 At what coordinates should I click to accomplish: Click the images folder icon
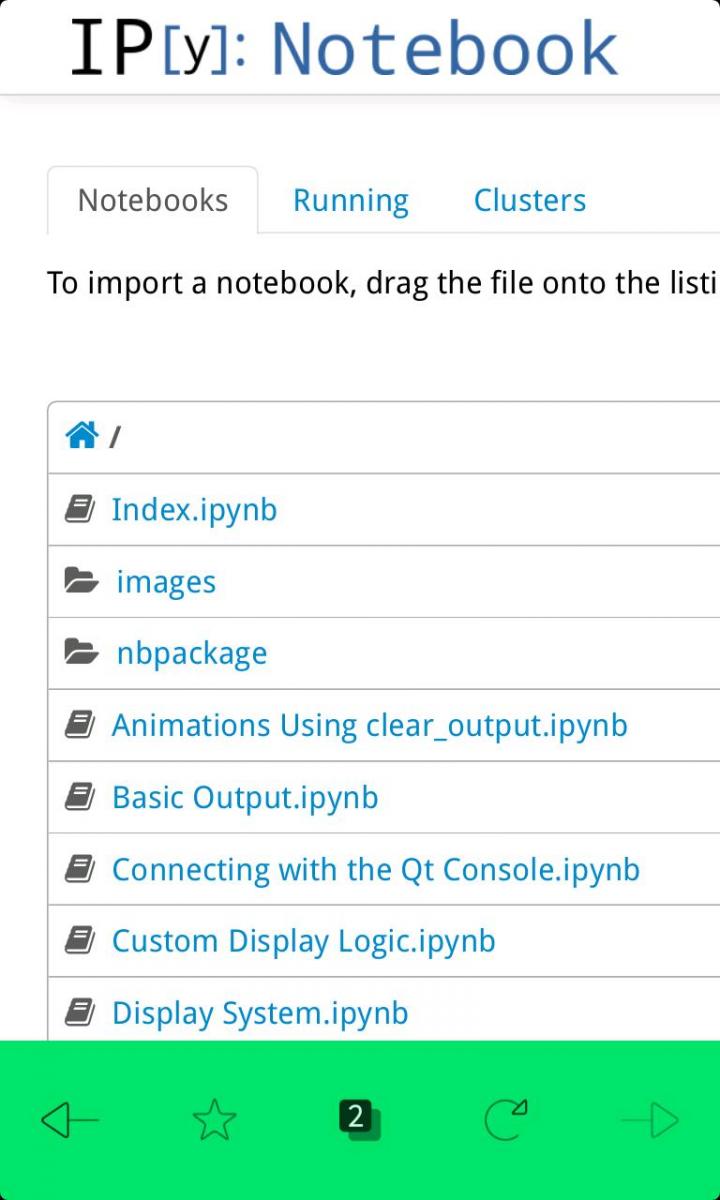pyautogui.click(x=81, y=581)
